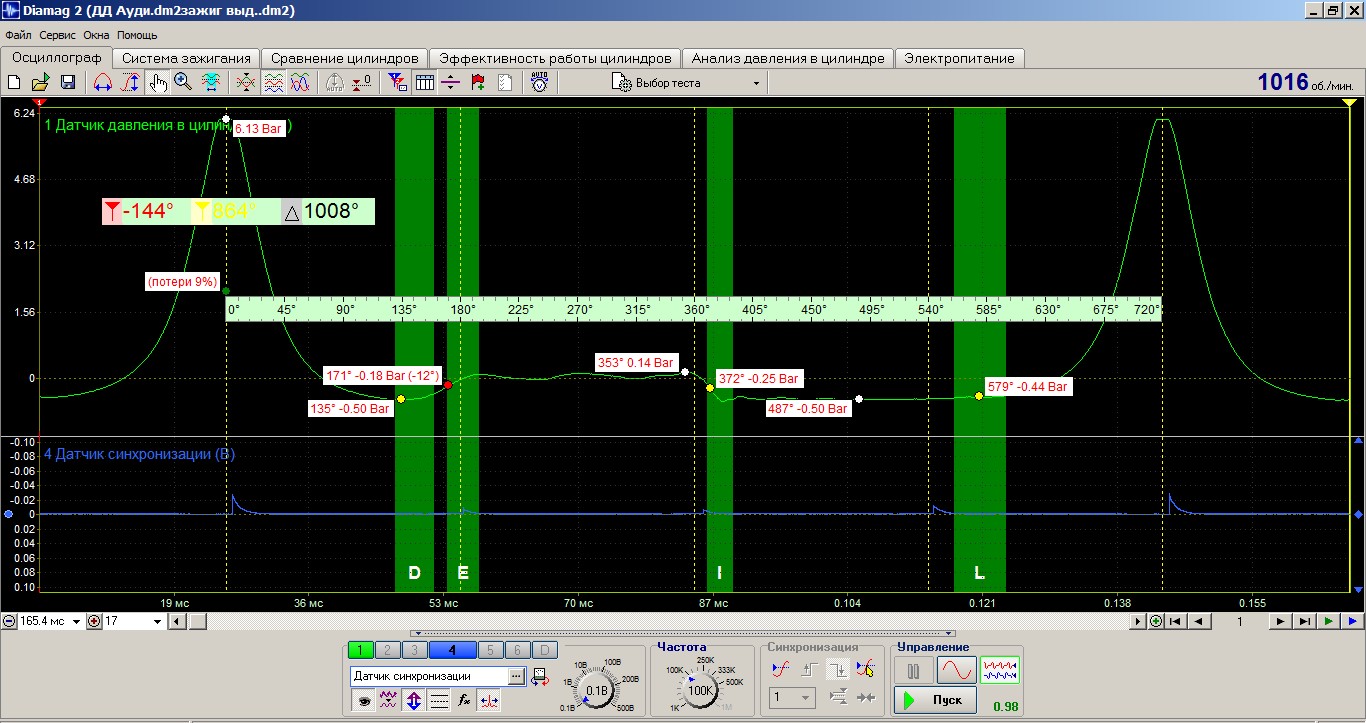Toggle stacked channel waveforms view

click(x=273, y=83)
